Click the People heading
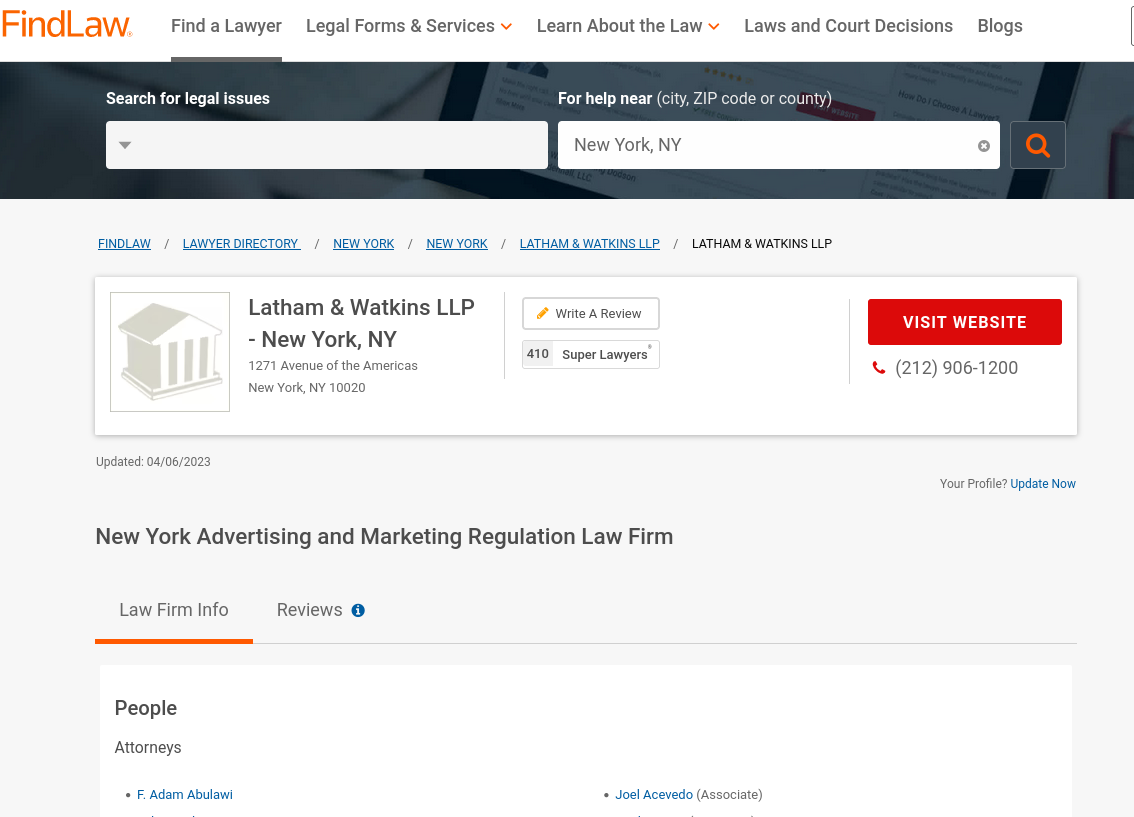Image resolution: width=1134 pixels, height=817 pixels. pyautogui.click(x=145, y=708)
